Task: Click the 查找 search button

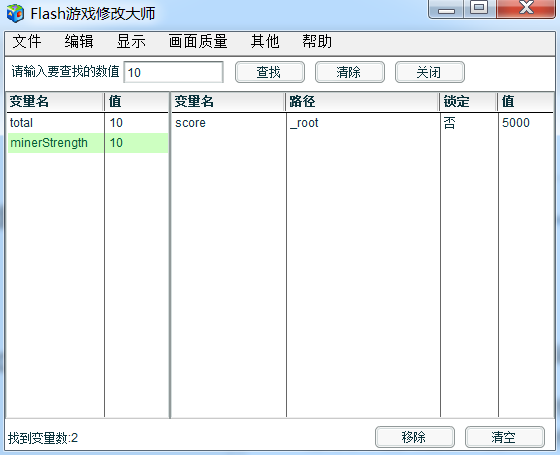Action: coord(270,72)
